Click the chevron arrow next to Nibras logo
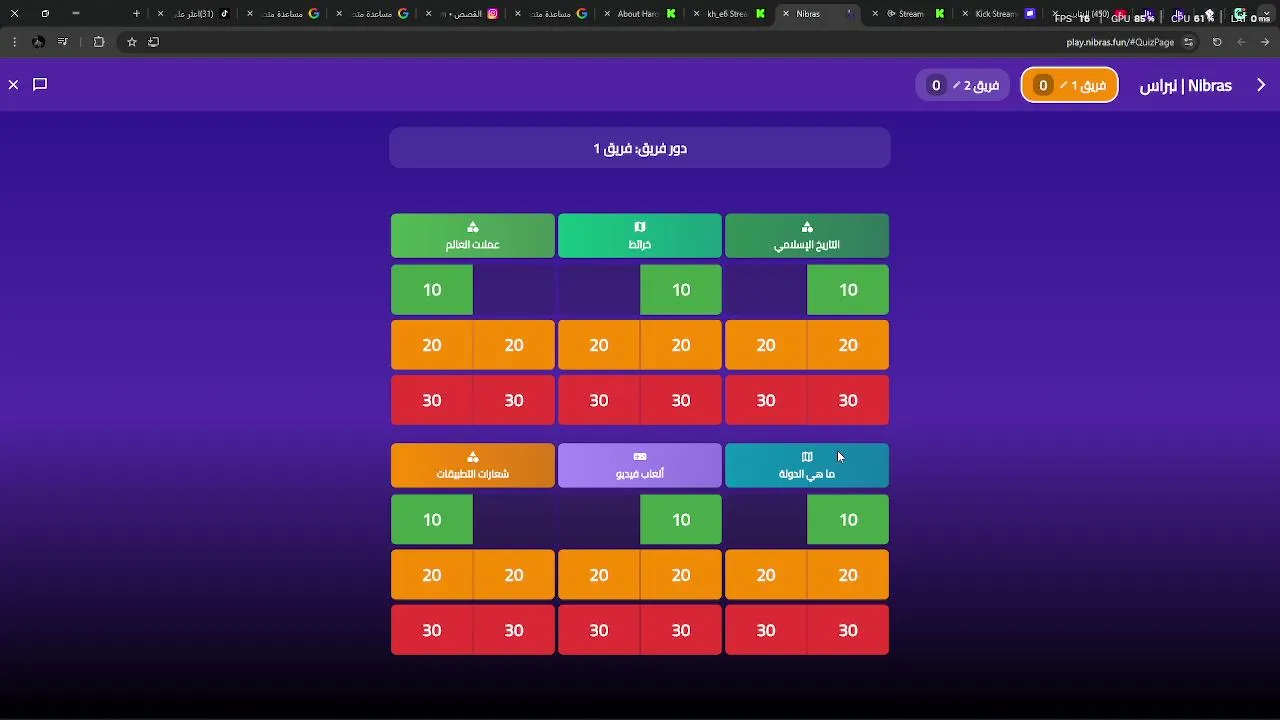Image resolution: width=1280 pixels, height=720 pixels. (x=1261, y=85)
